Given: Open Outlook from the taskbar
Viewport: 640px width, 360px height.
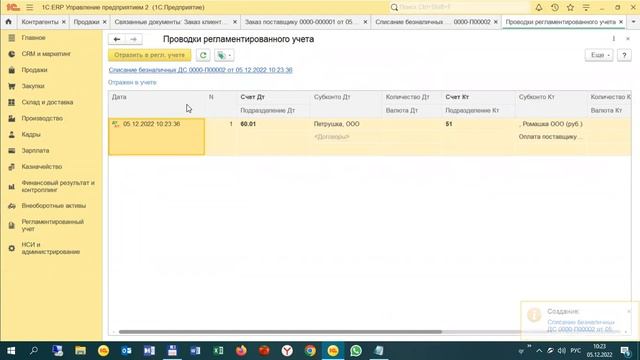Looking at the screenshot, I should click(126, 351).
